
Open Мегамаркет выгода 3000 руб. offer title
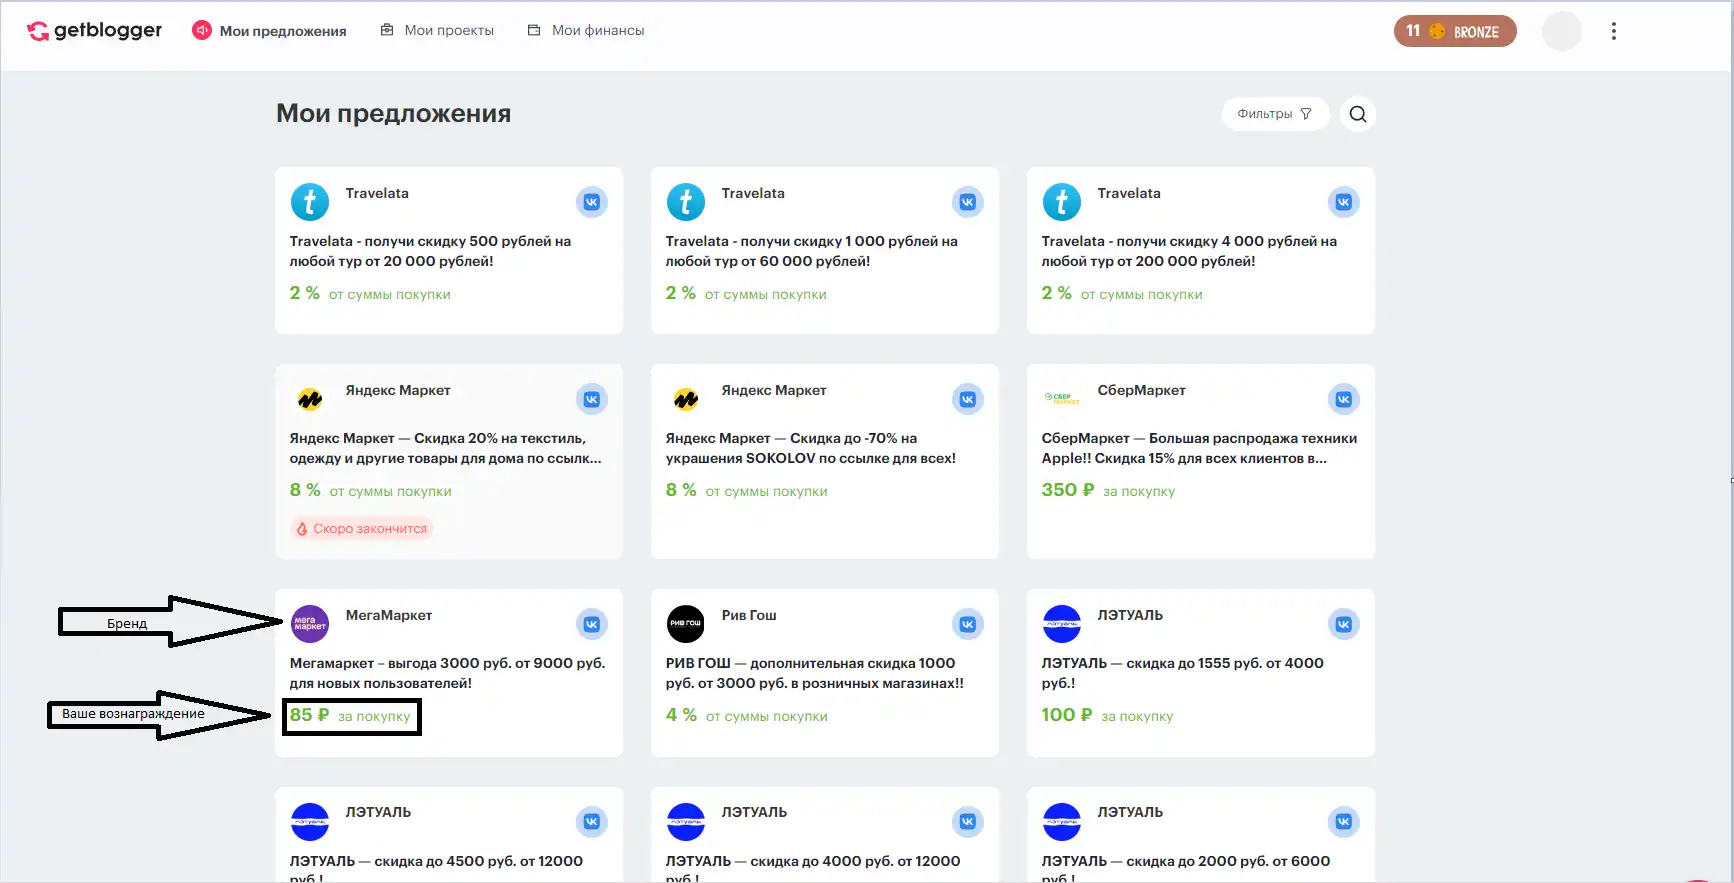(447, 673)
